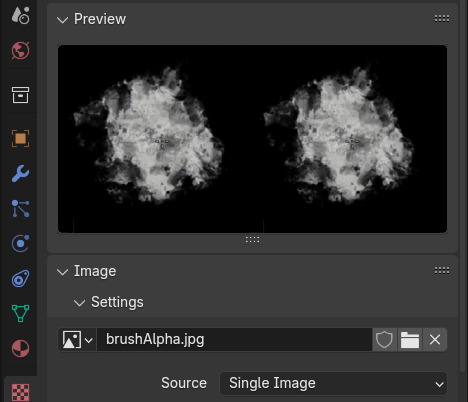Open the Object Constraints tab
468x402 pixels.
coord(20,278)
